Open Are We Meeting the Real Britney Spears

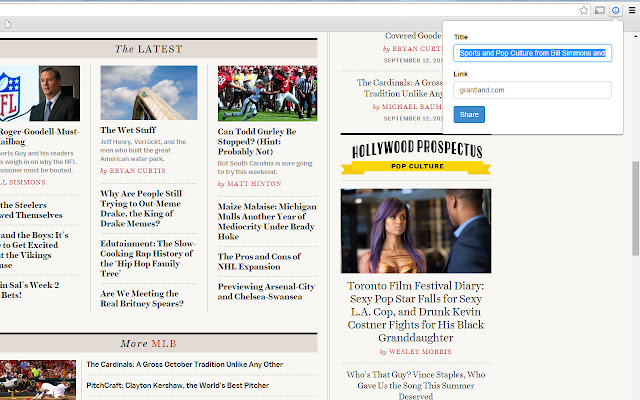pyautogui.click(x=142, y=298)
